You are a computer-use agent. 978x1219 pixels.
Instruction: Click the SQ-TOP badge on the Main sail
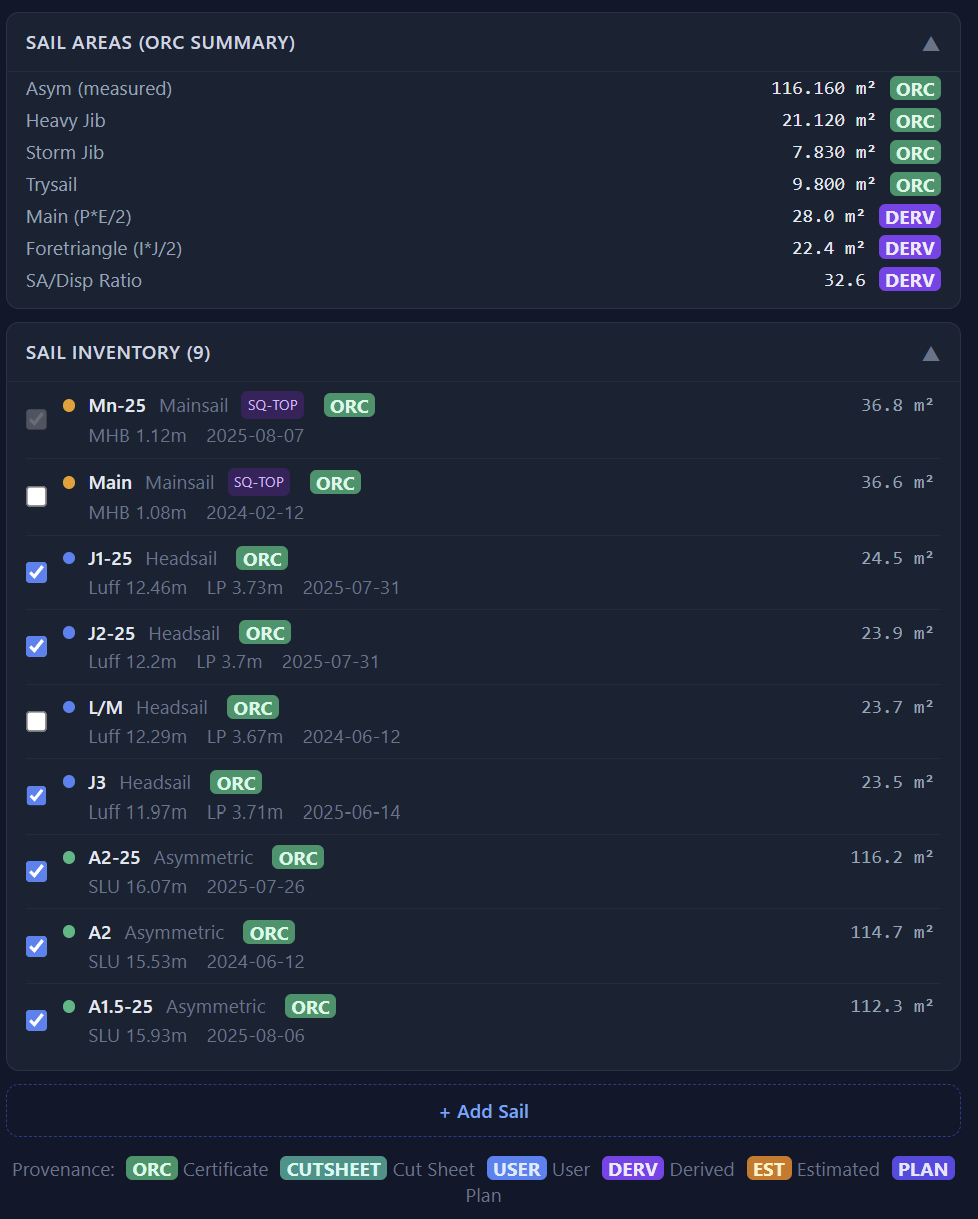[258, 482]
